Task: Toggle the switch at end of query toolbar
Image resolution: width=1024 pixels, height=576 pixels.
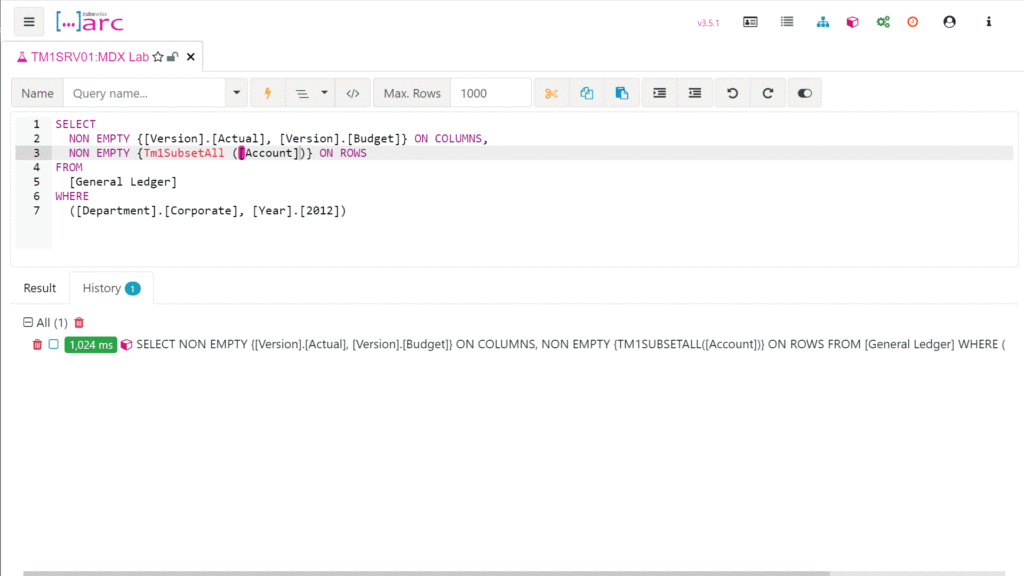Action: pyautogui.click(x=804, y=93)
